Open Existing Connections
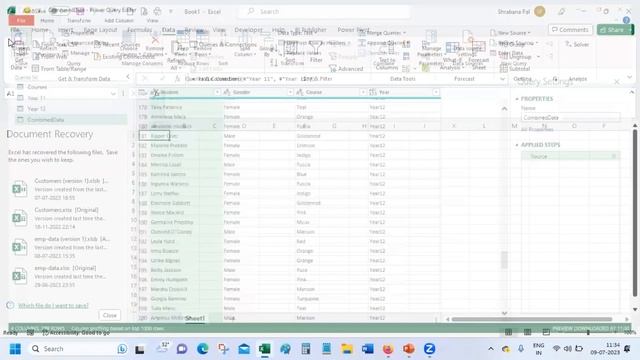 coord(124,57)
